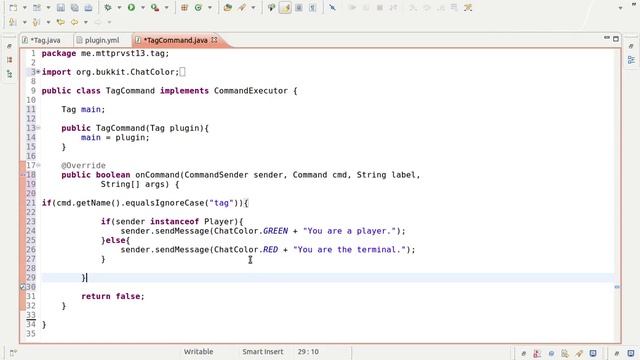Click the Open Type icon
Viewport: 640px width, 360px height.
pos(228,7)
